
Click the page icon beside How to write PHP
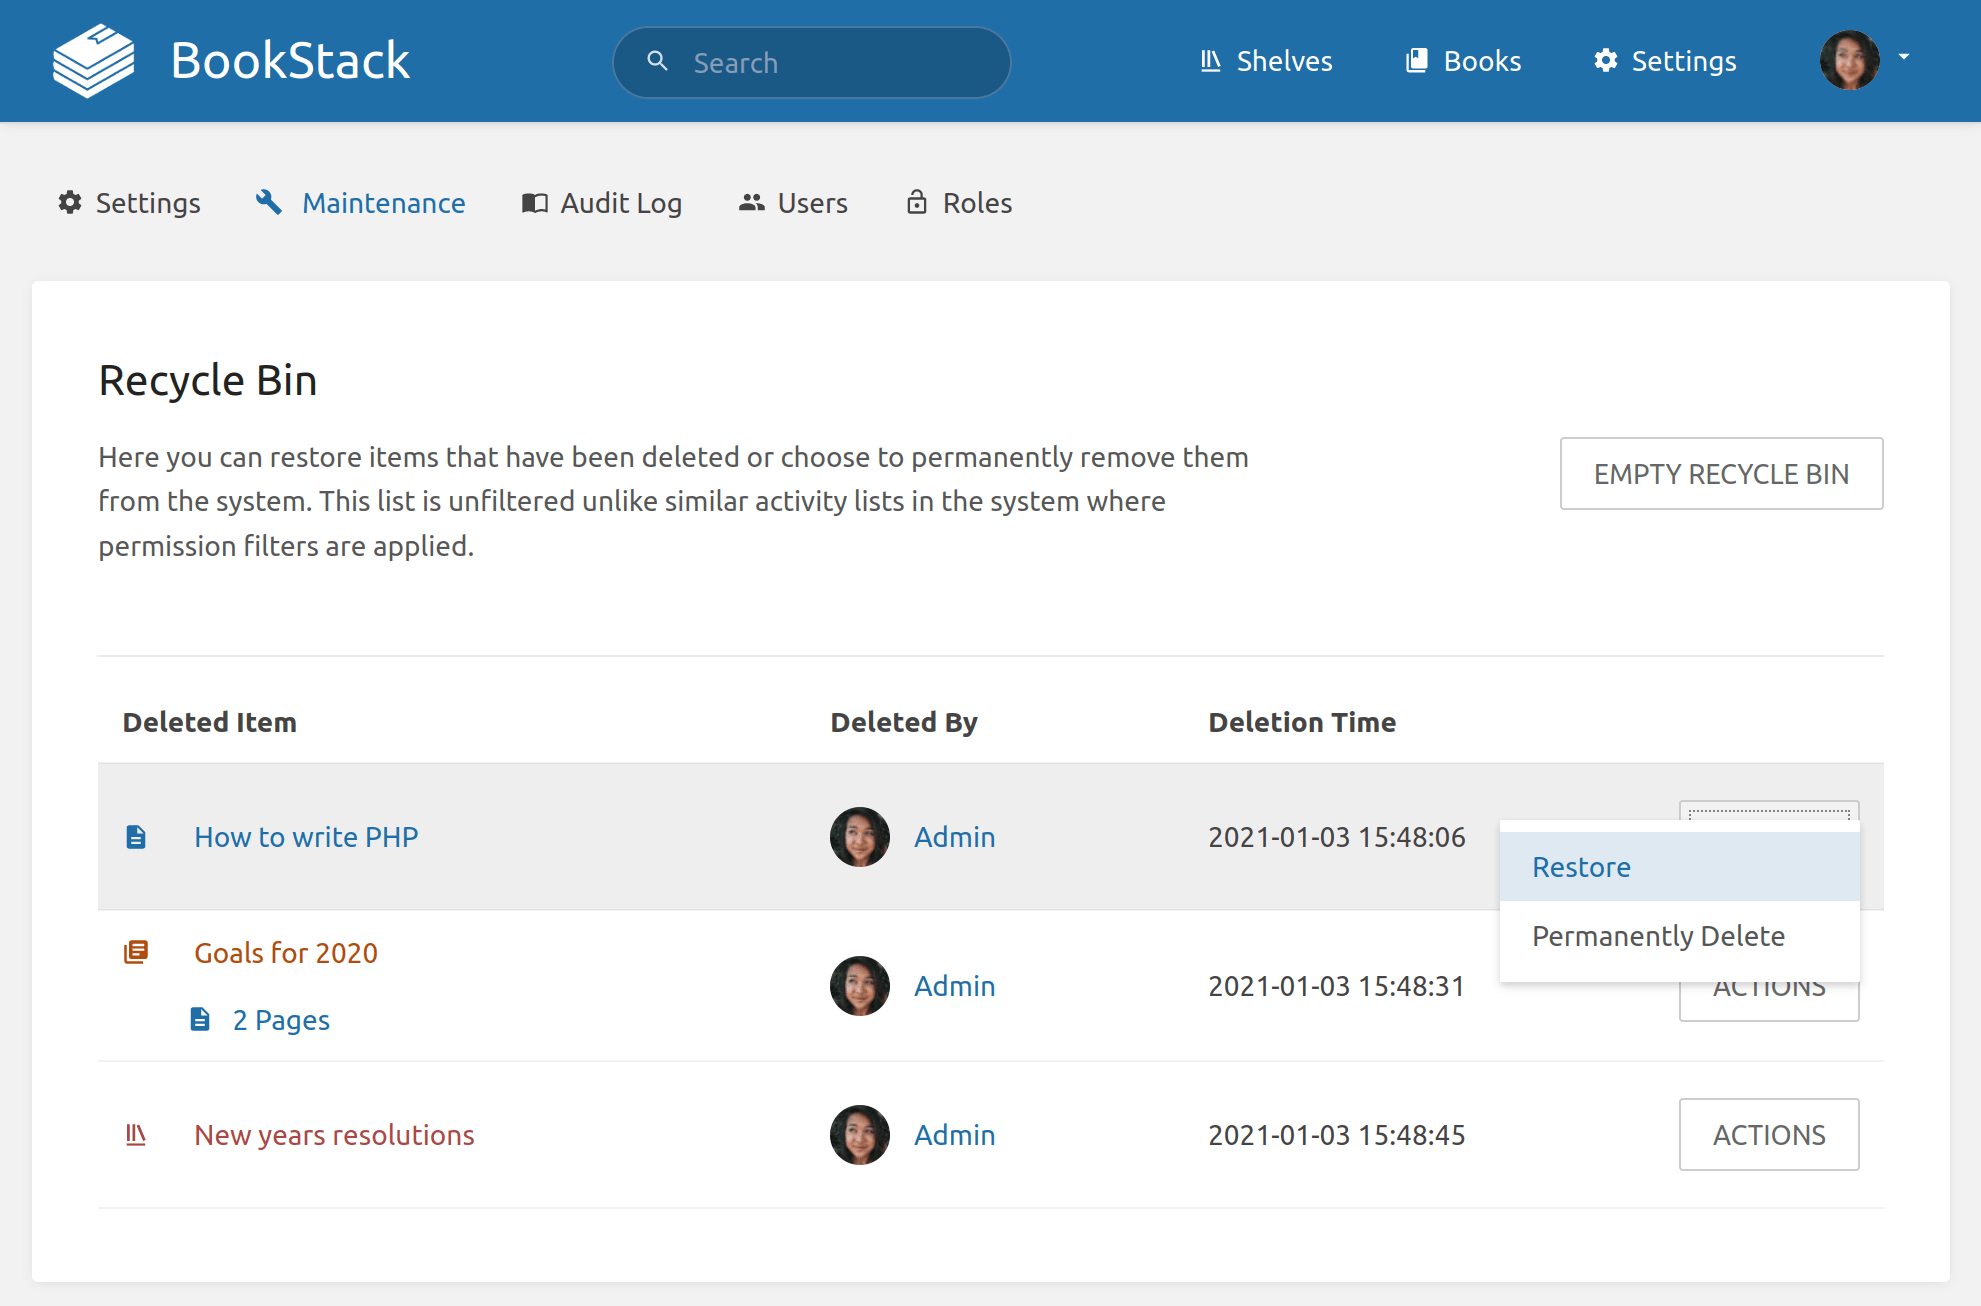point(136,837)
